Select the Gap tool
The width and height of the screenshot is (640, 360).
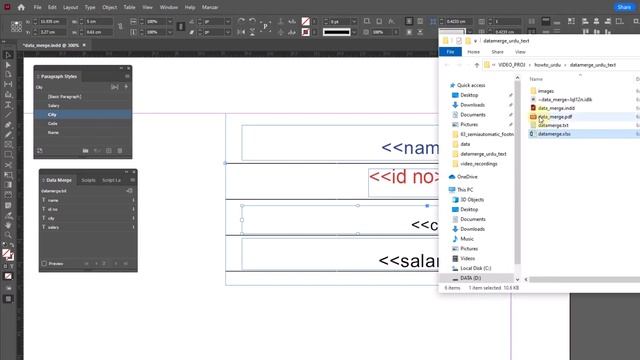click(8, 84)
